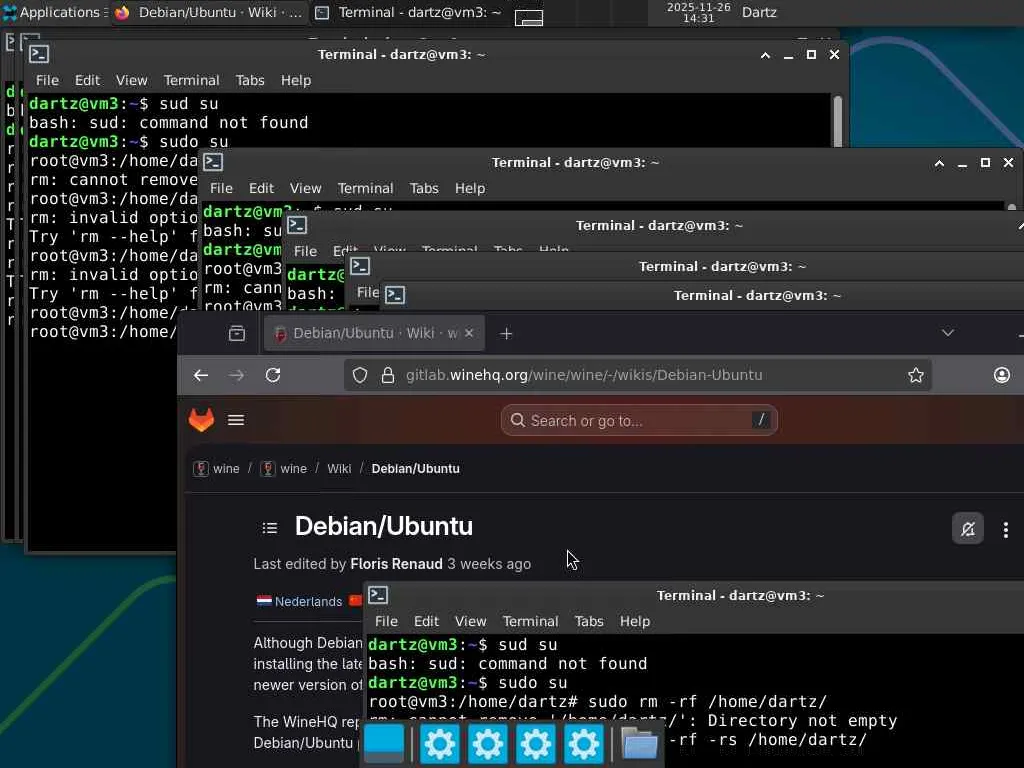Open Edit menu in bottom Terminal window

426,621
